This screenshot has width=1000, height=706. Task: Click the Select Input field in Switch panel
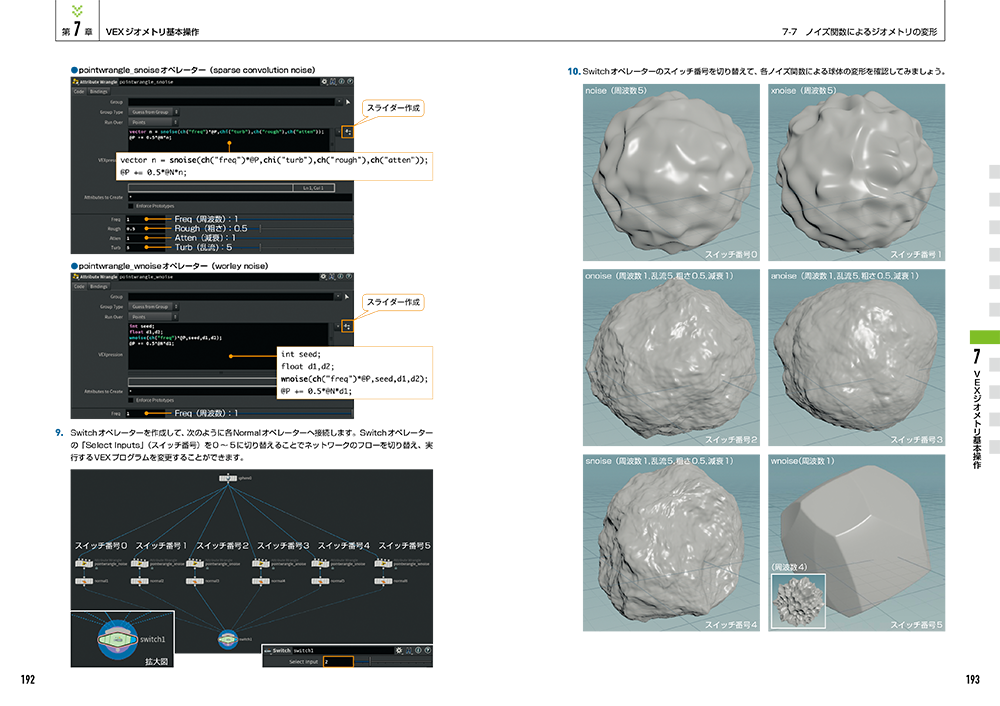tap(338, 661)
